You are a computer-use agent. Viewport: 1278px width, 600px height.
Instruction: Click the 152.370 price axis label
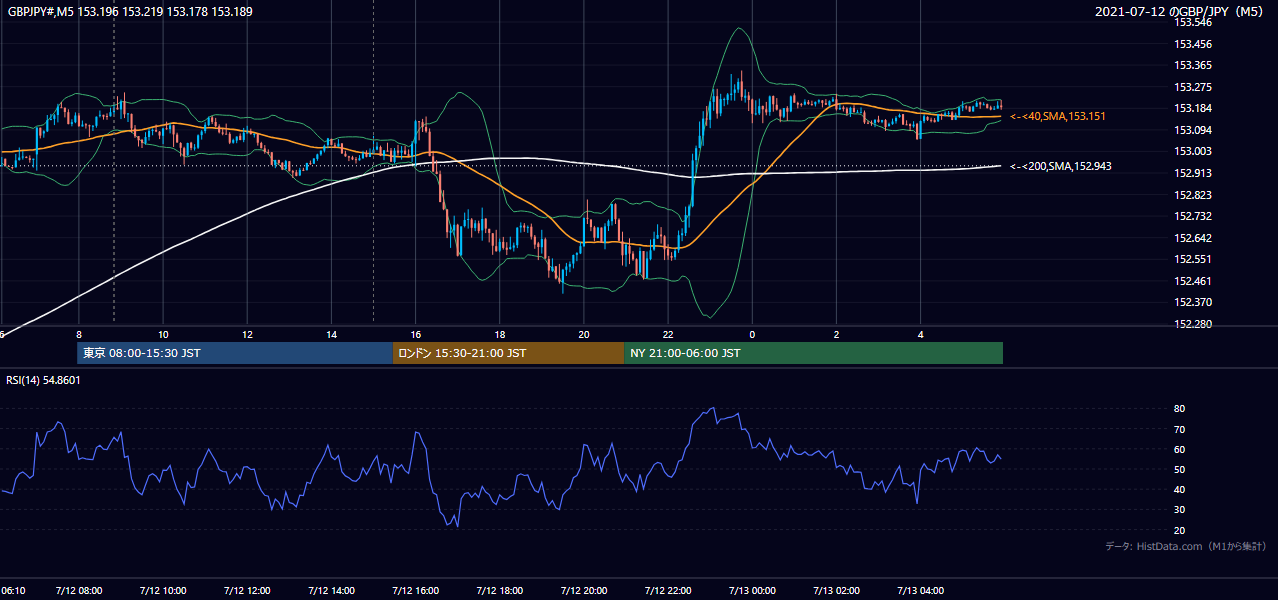1193,302
